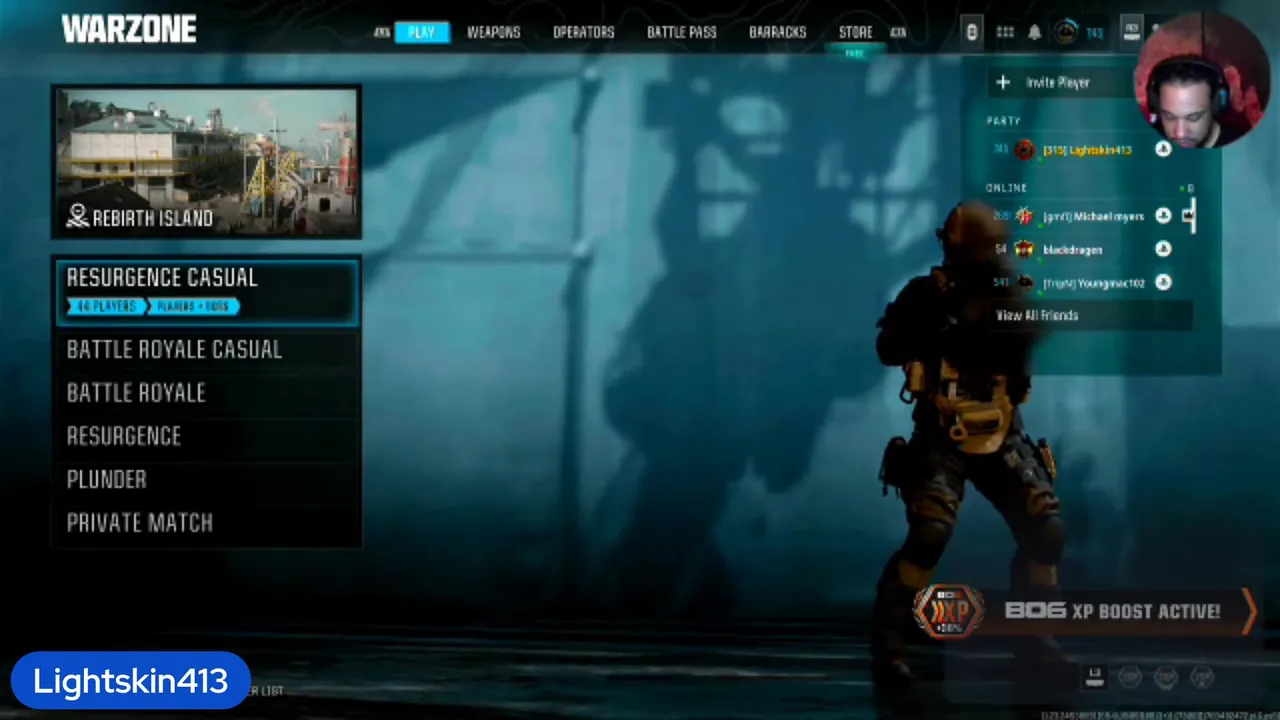Open the OPERATORS tab

tap(584, 32)
